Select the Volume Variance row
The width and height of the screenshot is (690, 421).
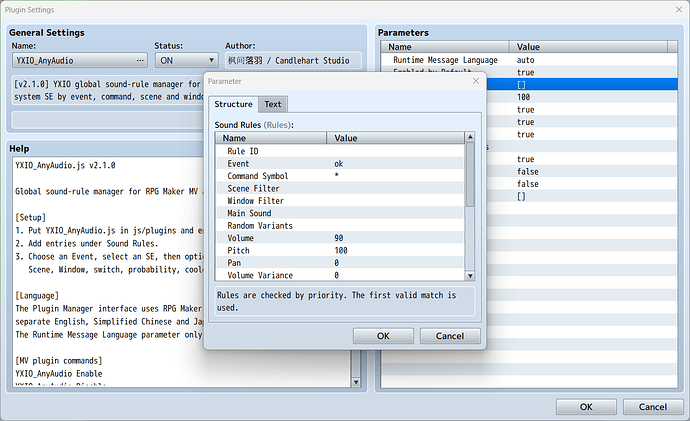[340, 275]
